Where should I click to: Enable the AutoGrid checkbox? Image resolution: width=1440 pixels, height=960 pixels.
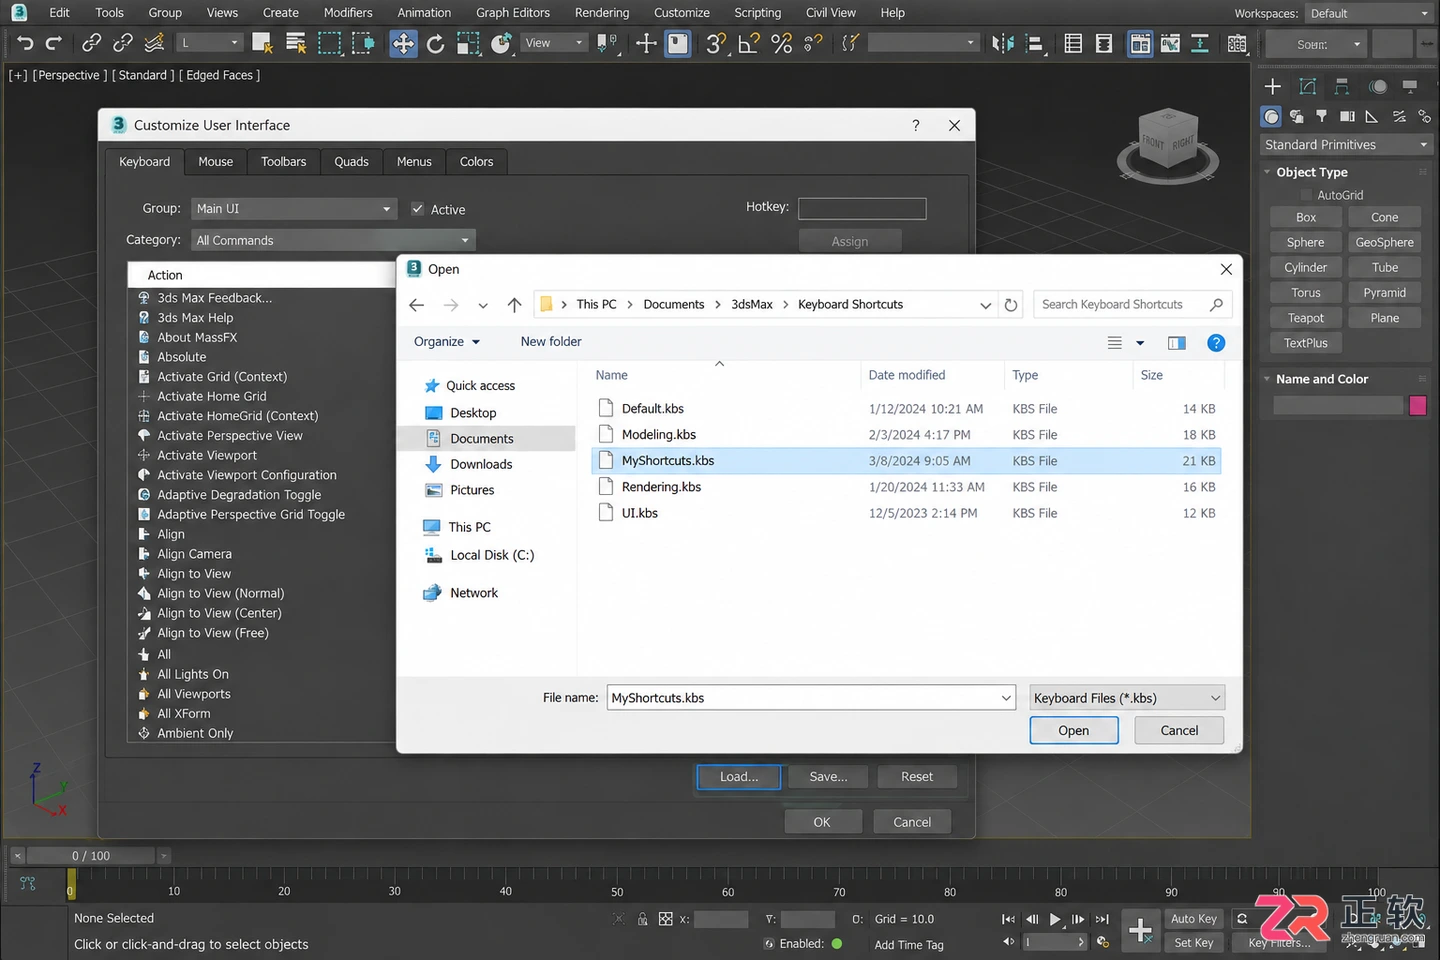[1306, 195]
